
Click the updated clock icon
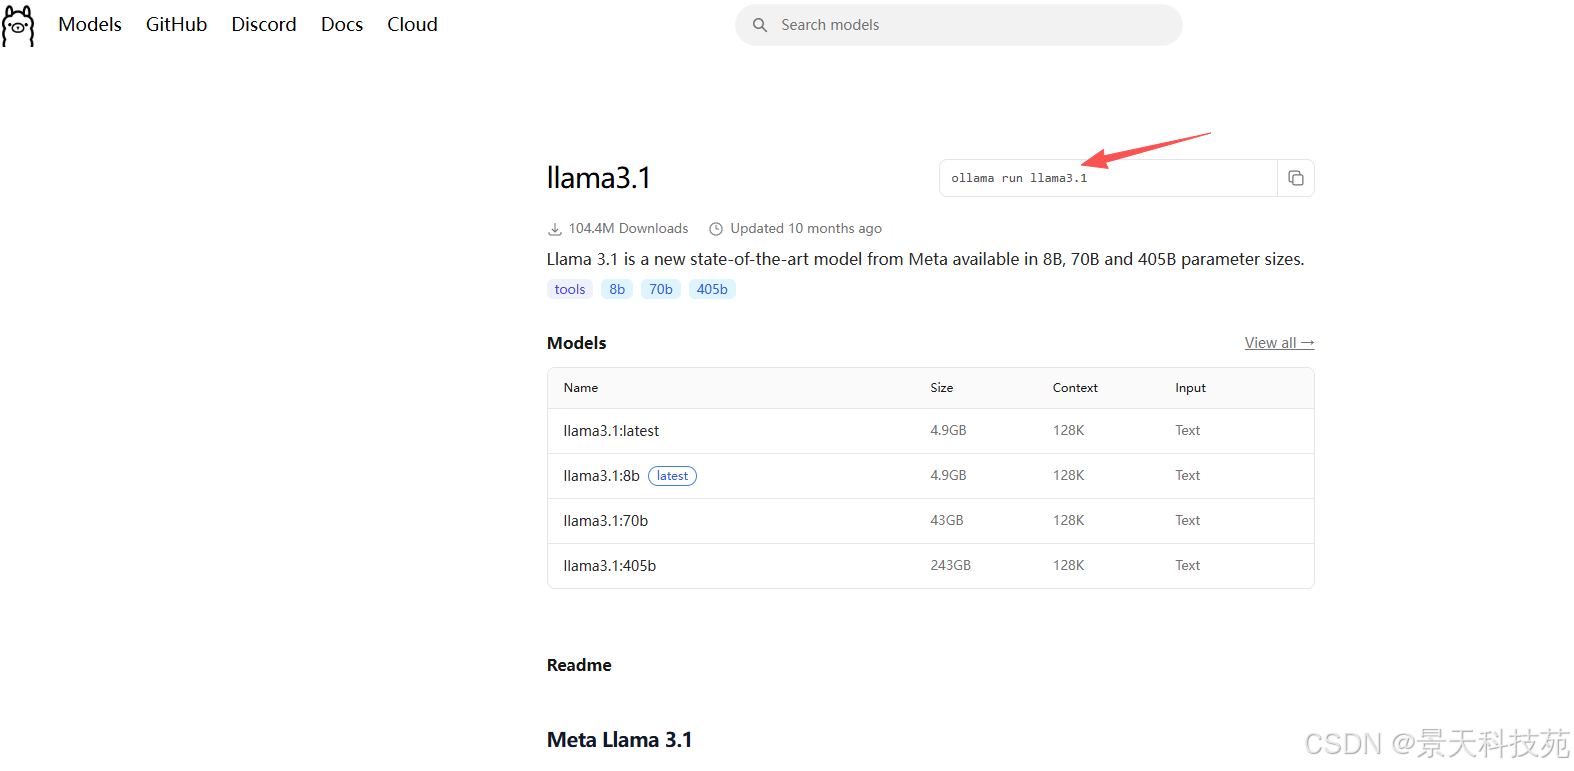[x=716, y=229]
